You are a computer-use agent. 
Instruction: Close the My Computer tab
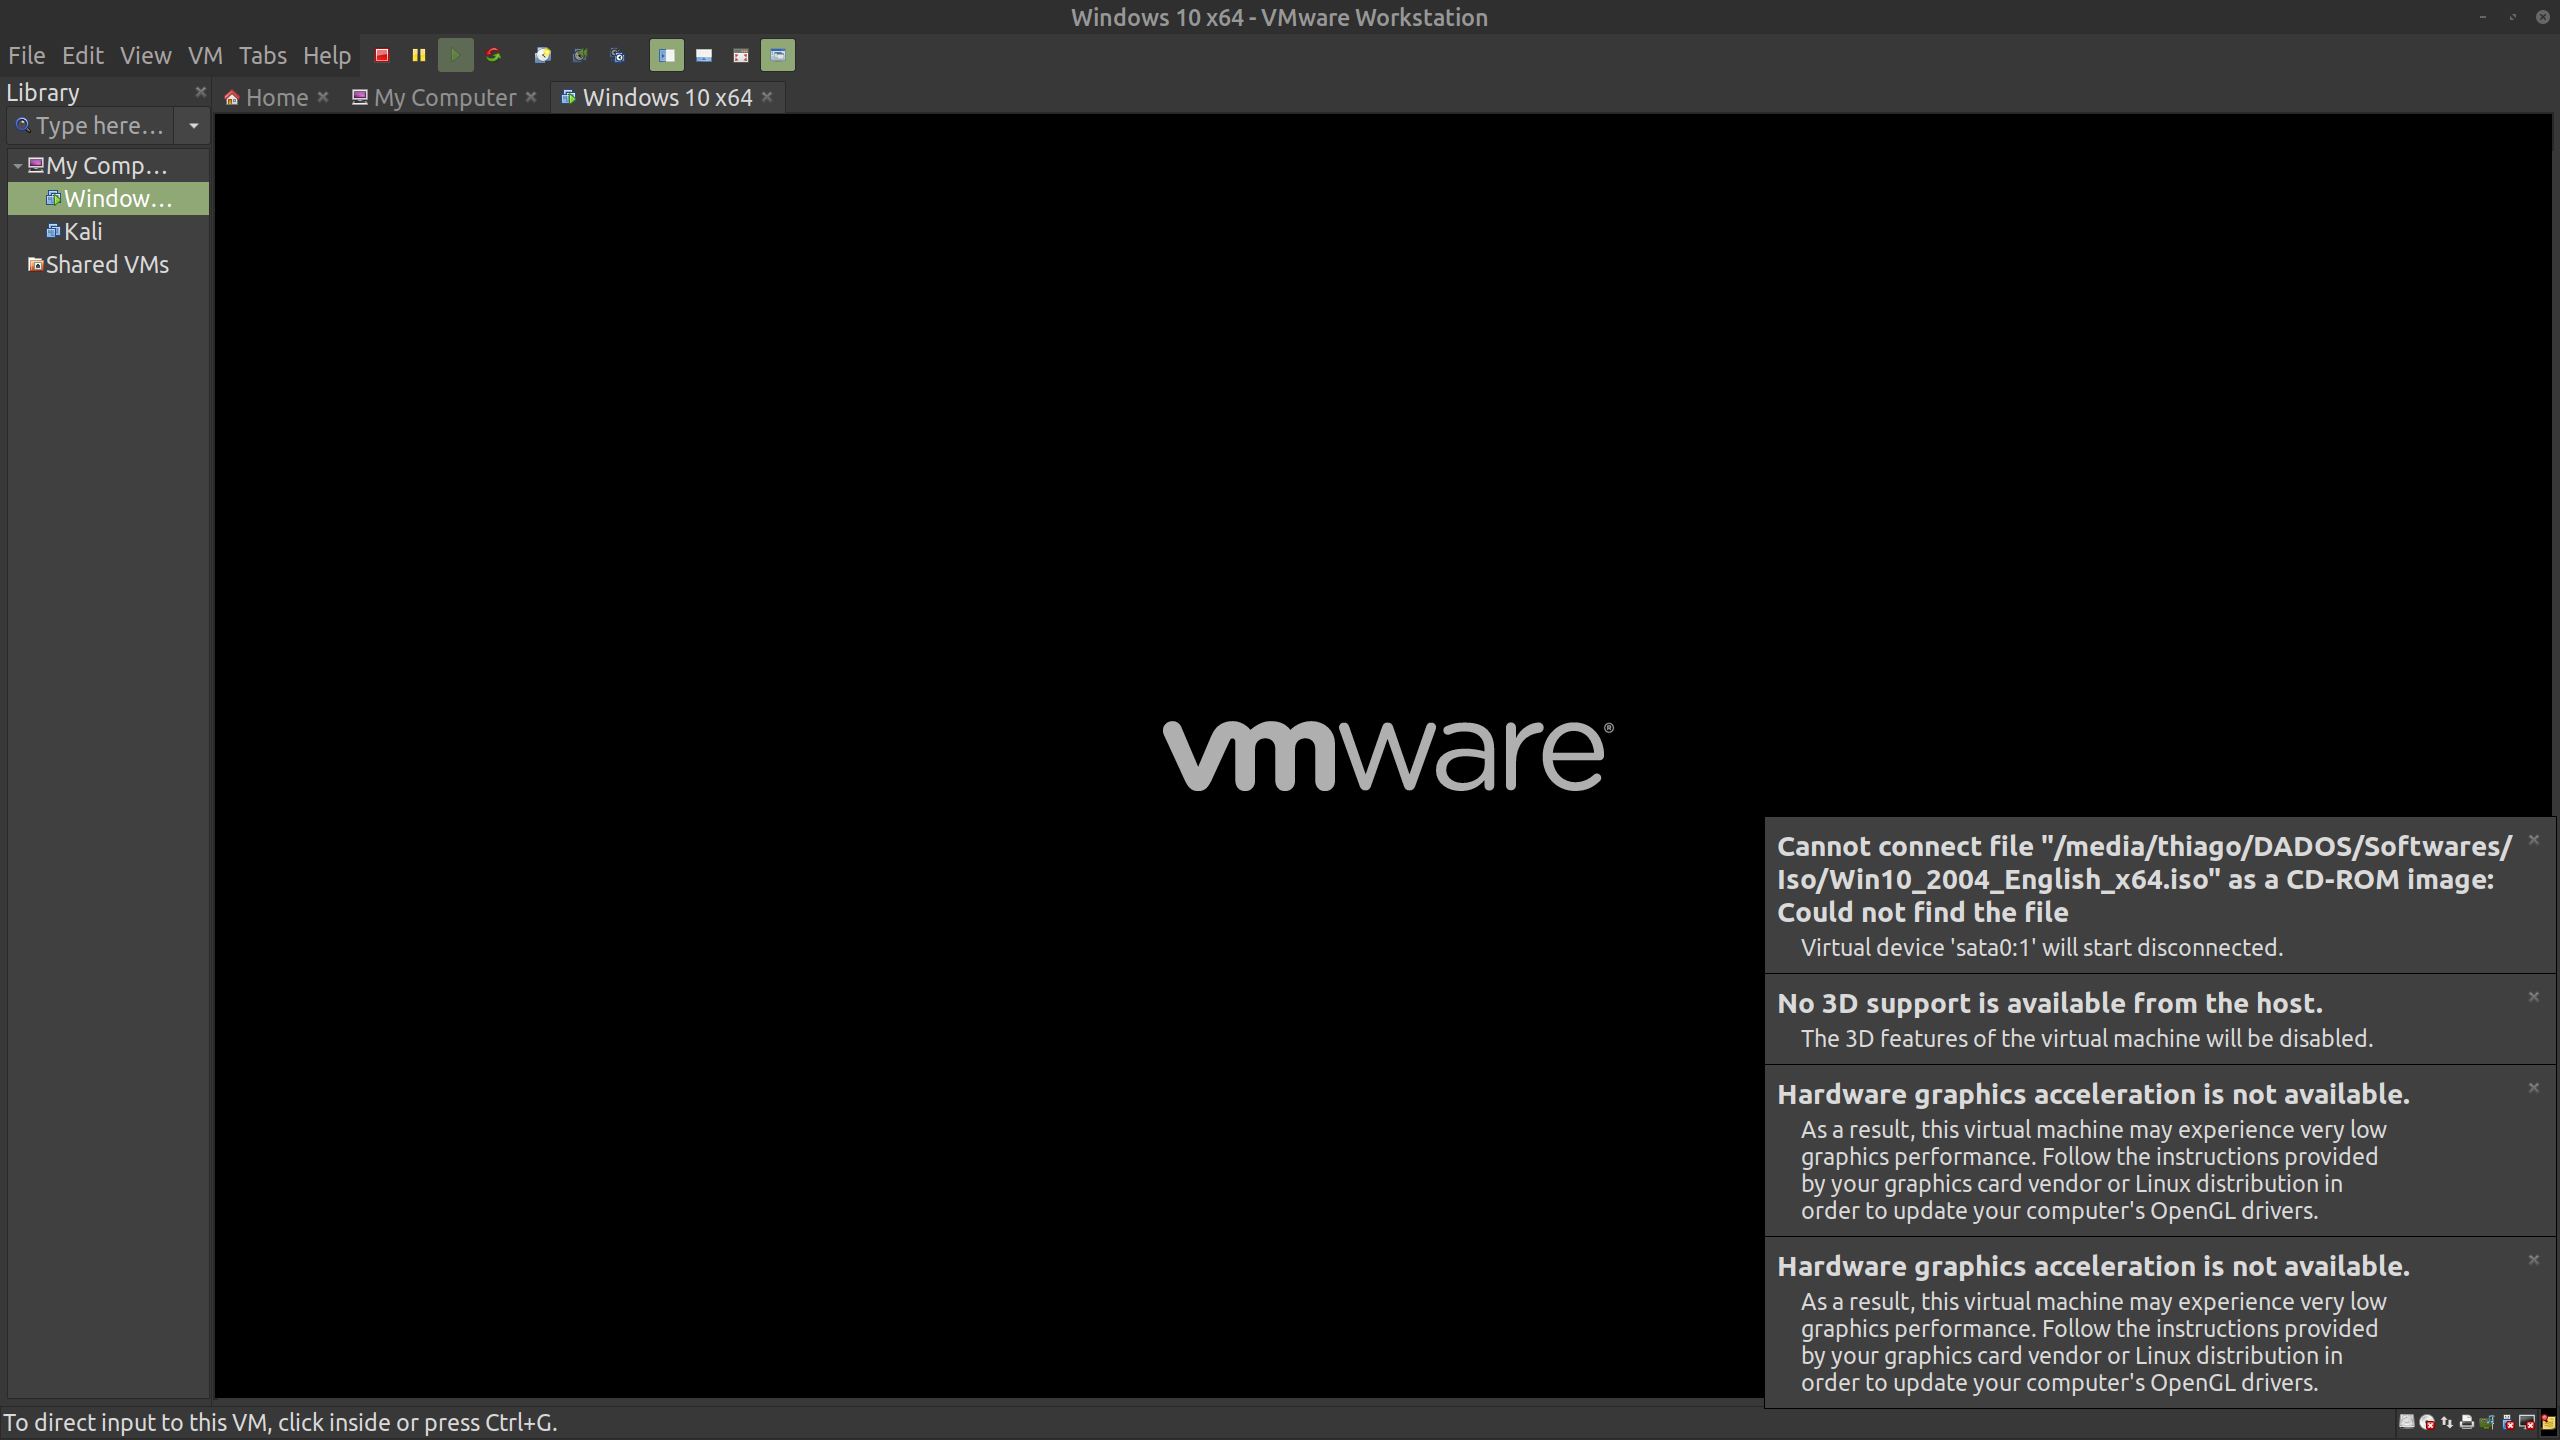pyautogui.click(x=531, y=97)
